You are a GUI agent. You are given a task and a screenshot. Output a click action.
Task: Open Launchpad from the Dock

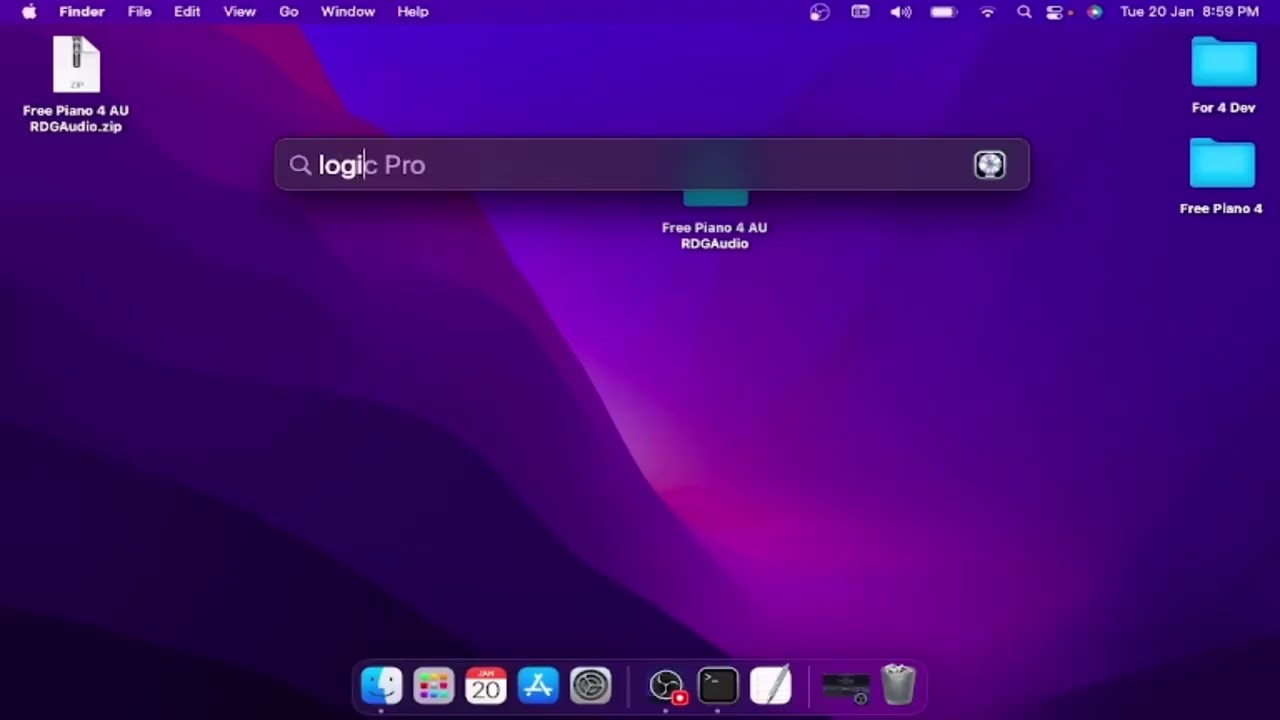(434, 686)
